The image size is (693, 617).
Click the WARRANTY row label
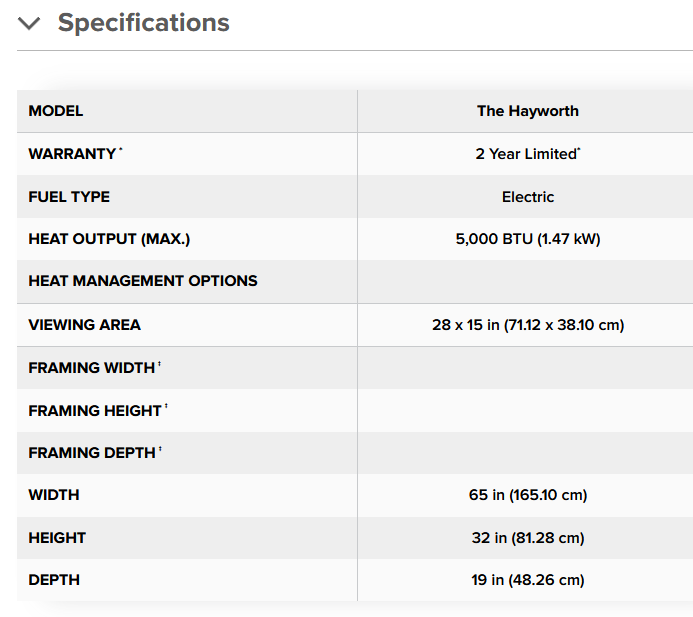[72, 154]
